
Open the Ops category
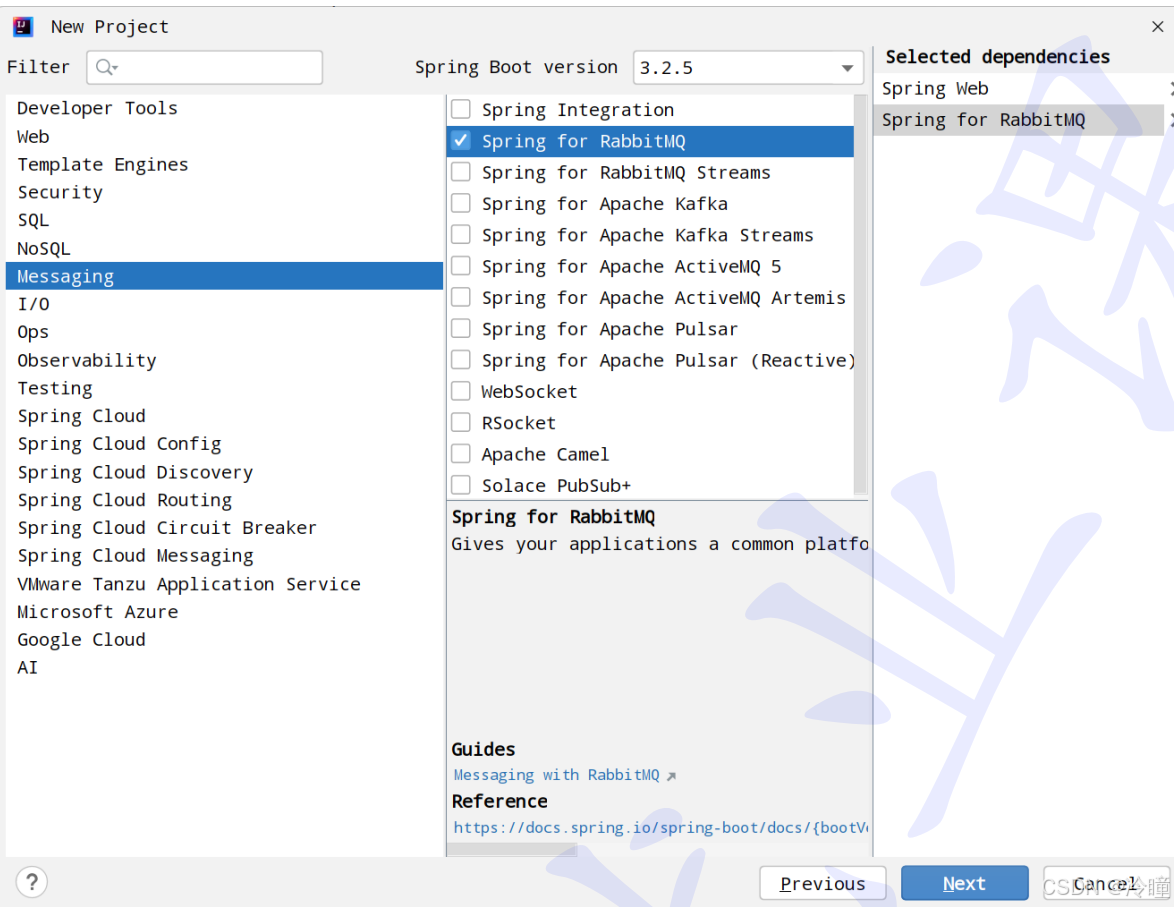224,332
